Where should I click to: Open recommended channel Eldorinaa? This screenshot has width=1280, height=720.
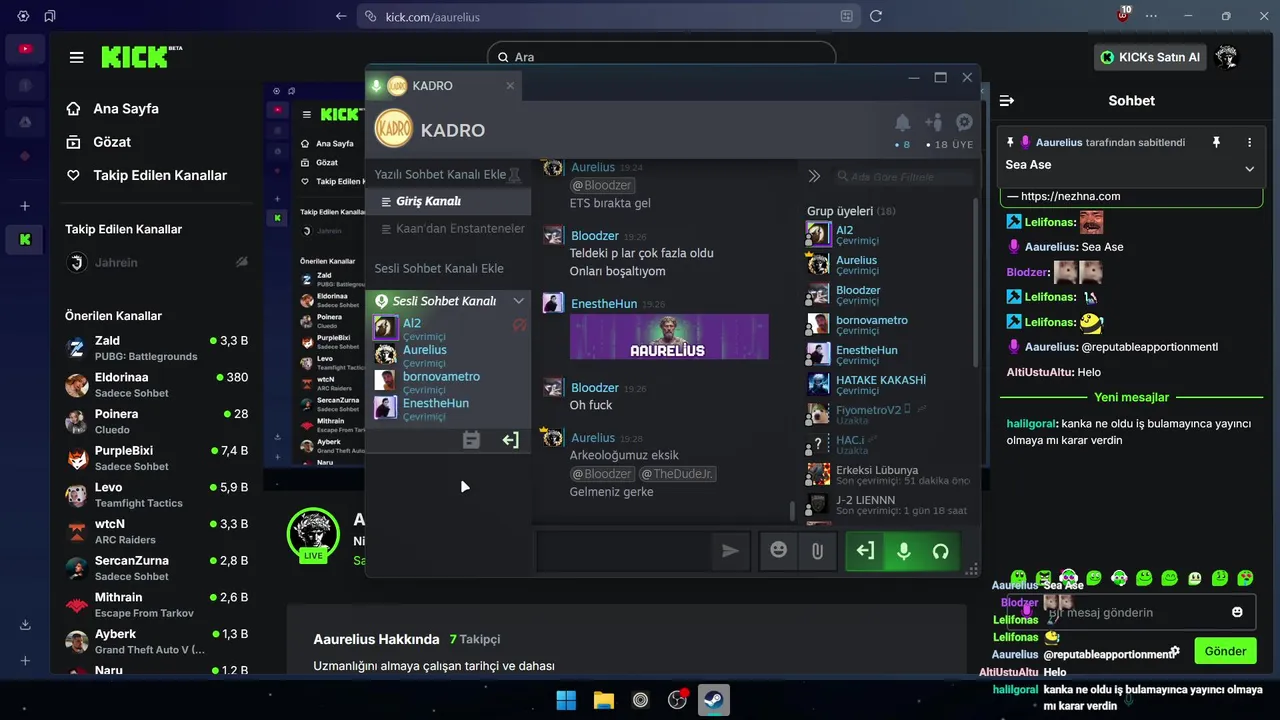pos(156,385)
